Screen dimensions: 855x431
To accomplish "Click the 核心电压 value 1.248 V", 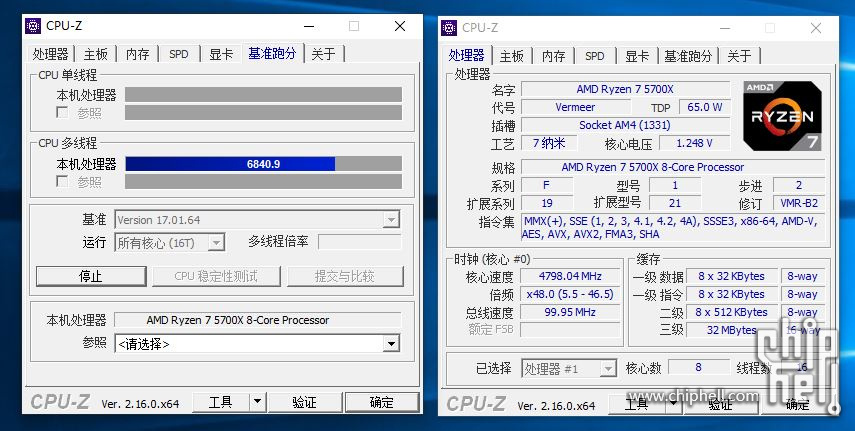I will click(x=695, y=143).
